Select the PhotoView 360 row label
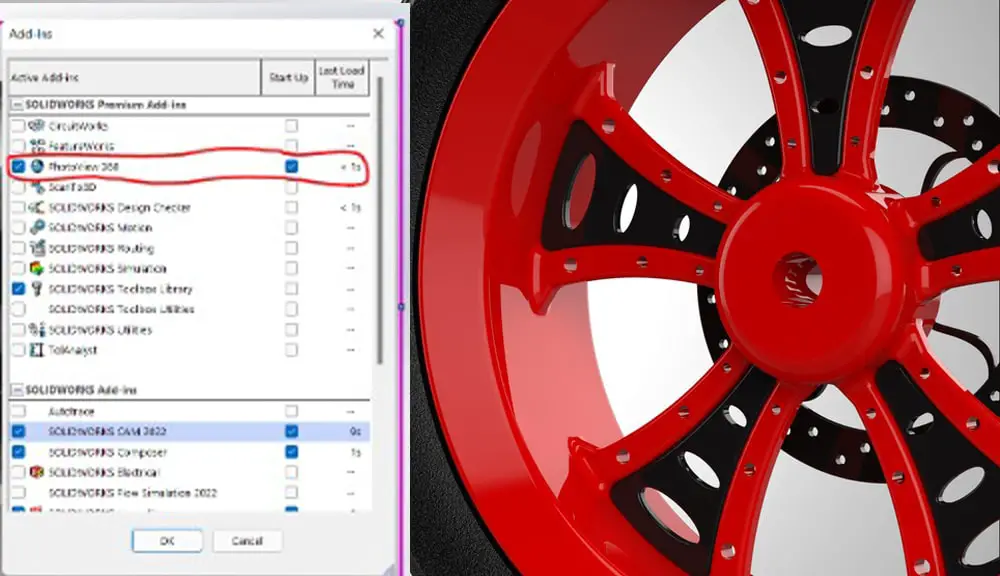Image resolution: width=1000 pixels, height=576 pixels. 84,166
